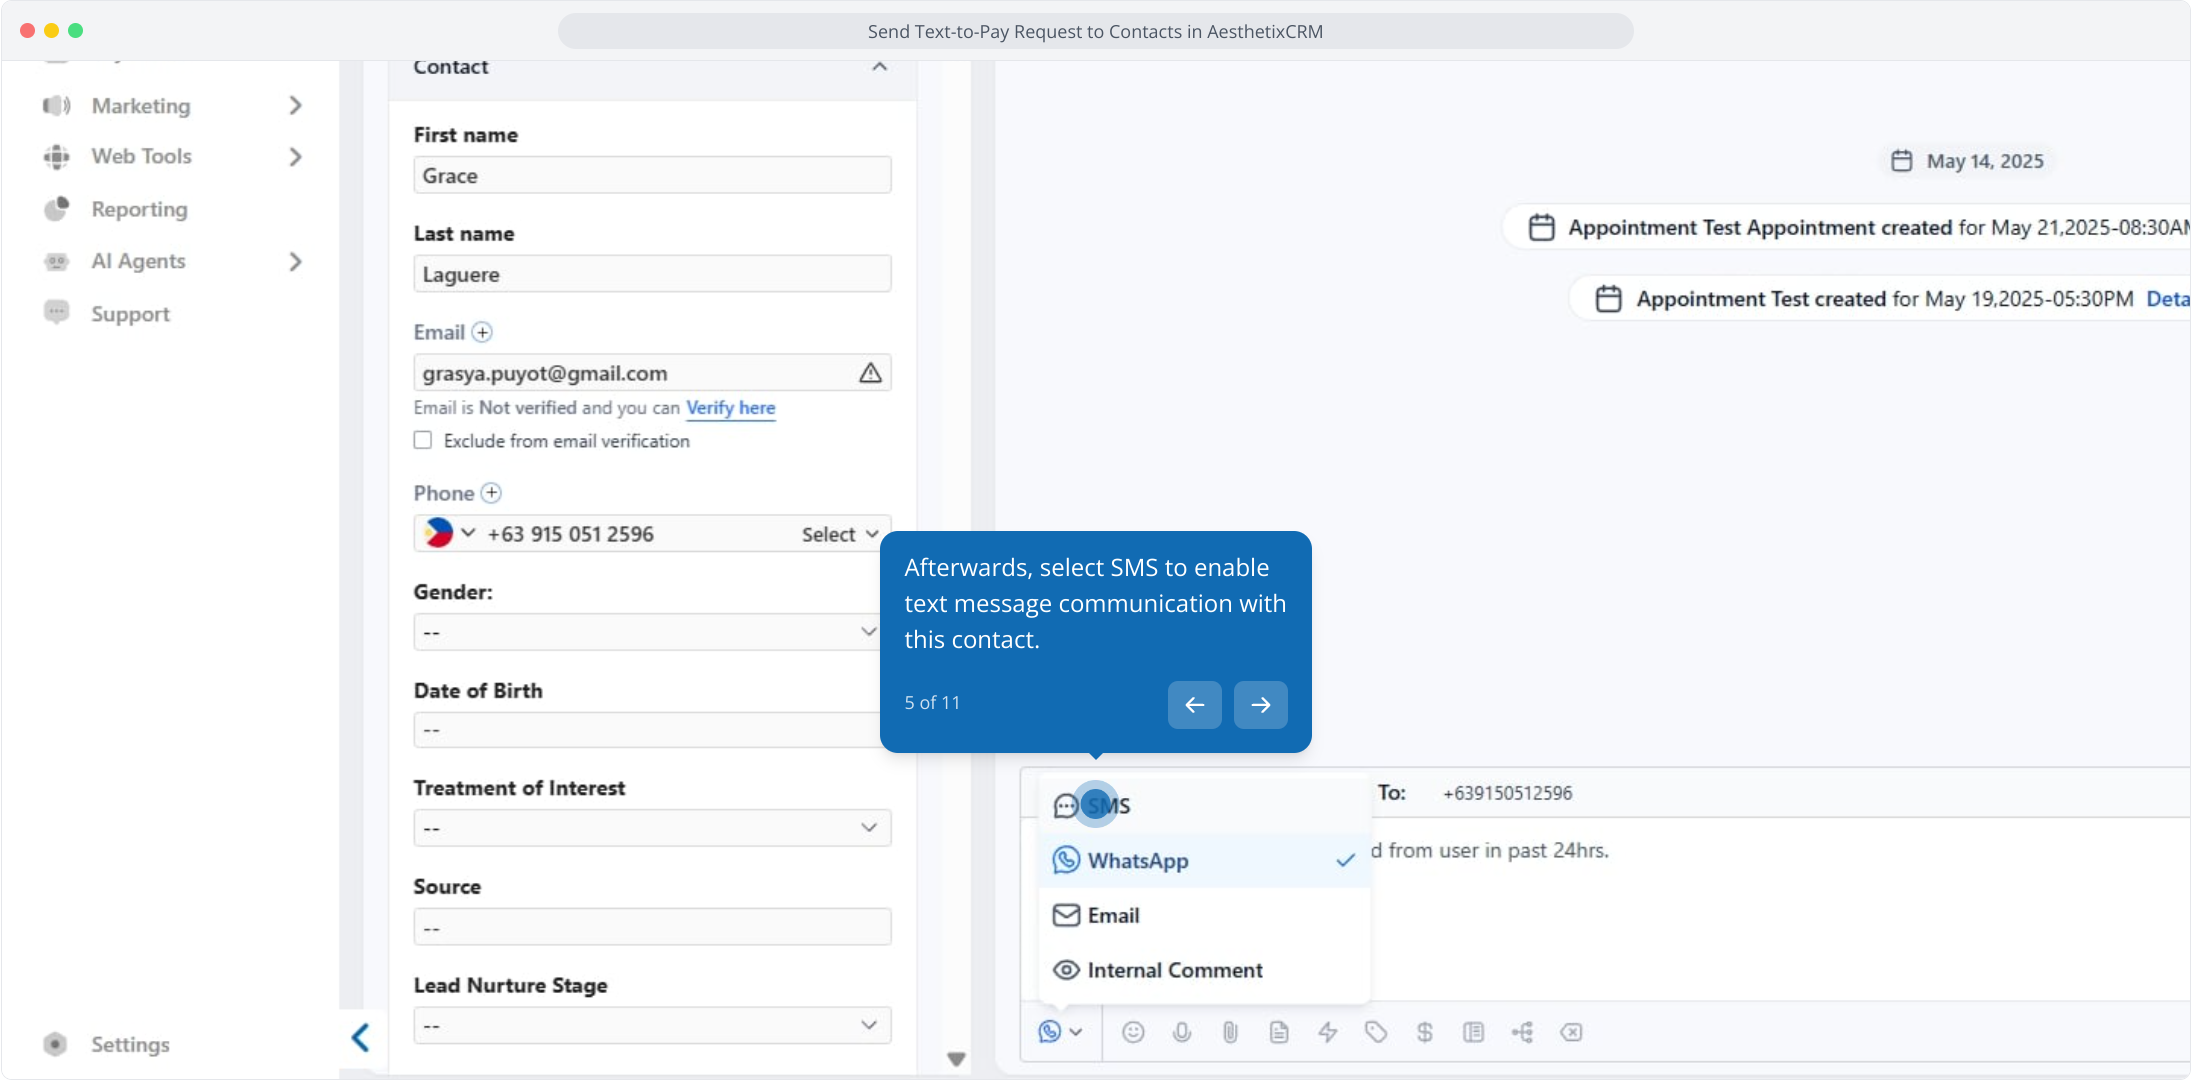This screenshot has width=2192, height=1080.
Task: Click the microphone voice note icon
Action: (x=1181, y=1032)
